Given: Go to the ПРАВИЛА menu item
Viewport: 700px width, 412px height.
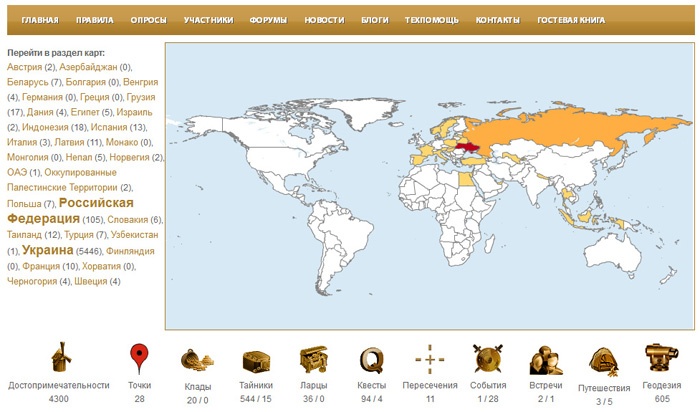Looking at the screenshot, I should [x=95, y=20].
